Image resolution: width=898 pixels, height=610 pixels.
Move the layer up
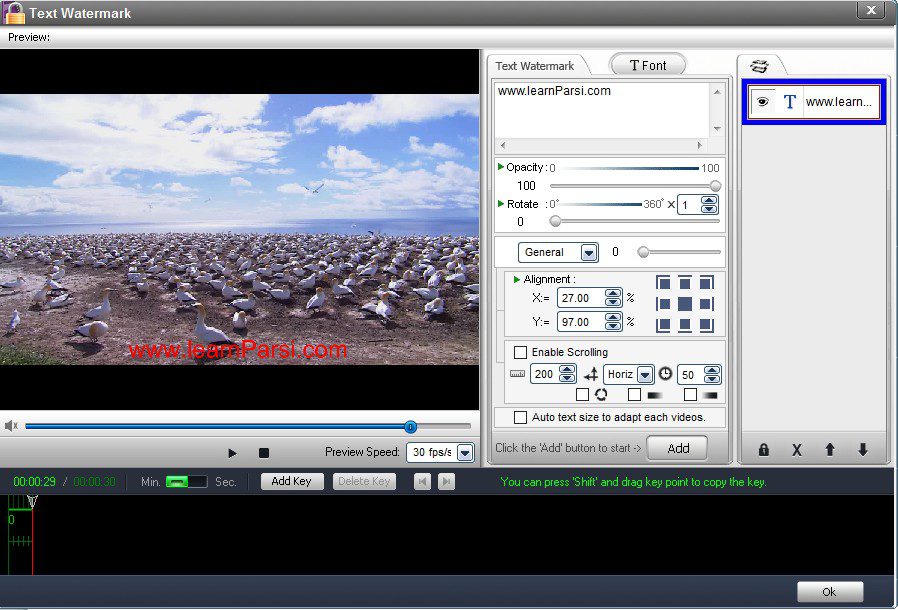click(830, 450)
